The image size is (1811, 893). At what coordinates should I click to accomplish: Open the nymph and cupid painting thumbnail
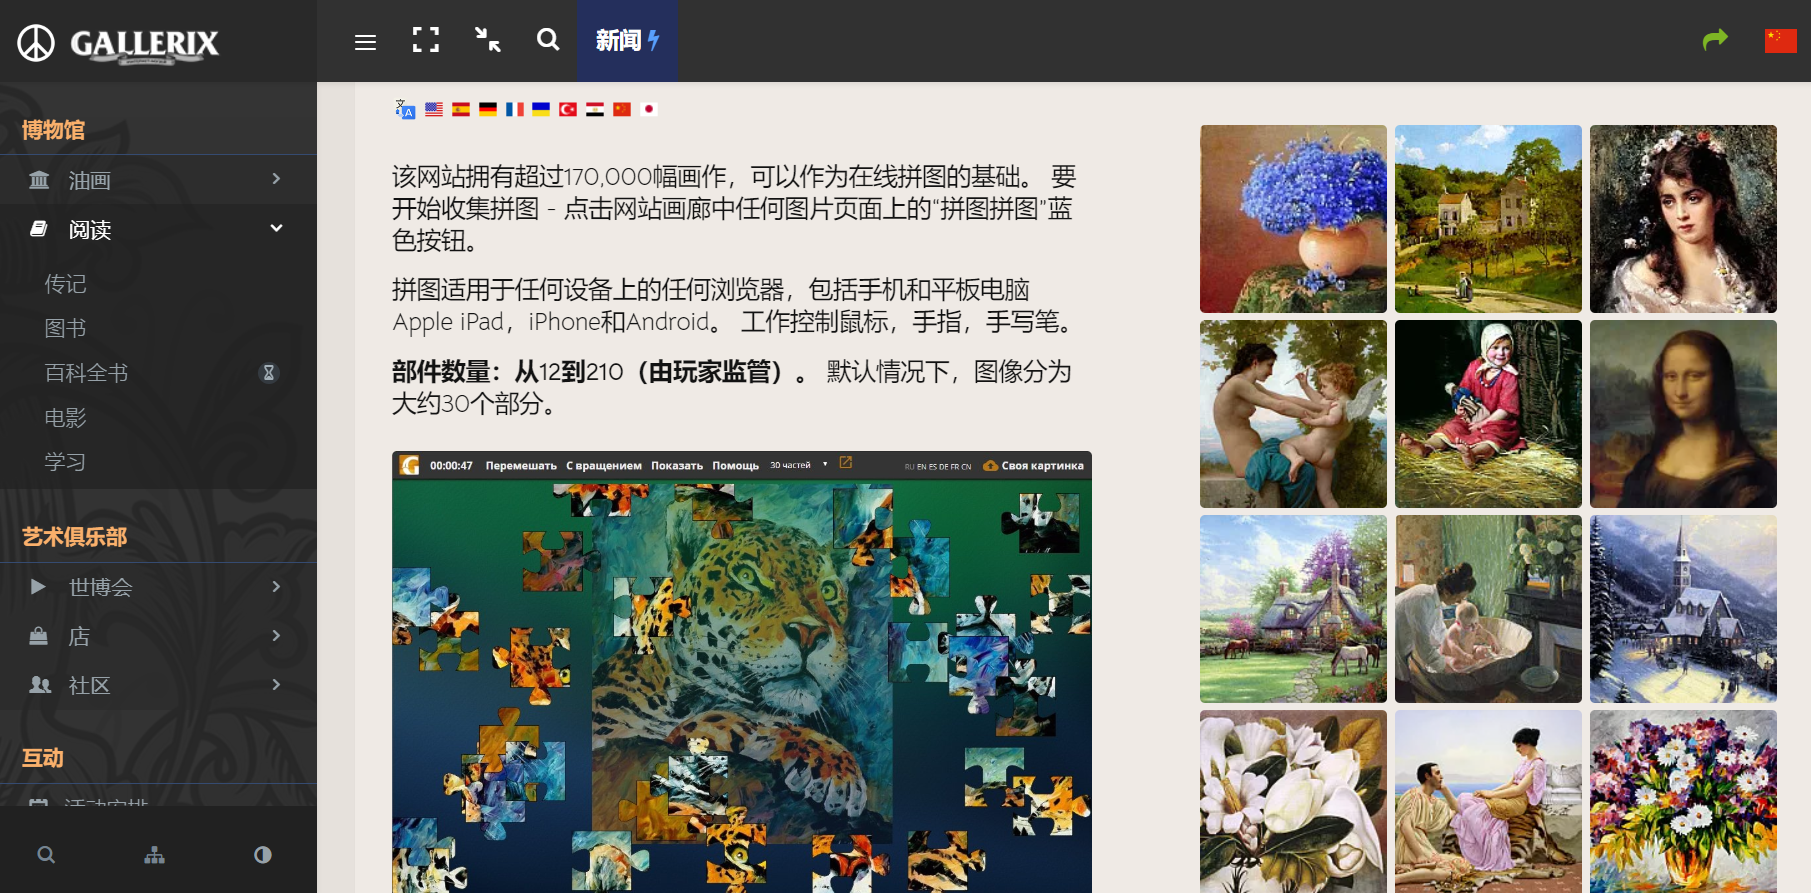point(1293,414)
